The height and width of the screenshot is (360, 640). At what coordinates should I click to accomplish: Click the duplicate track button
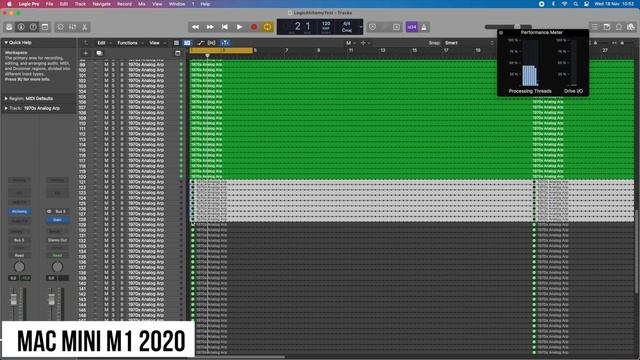coord(99,53)
